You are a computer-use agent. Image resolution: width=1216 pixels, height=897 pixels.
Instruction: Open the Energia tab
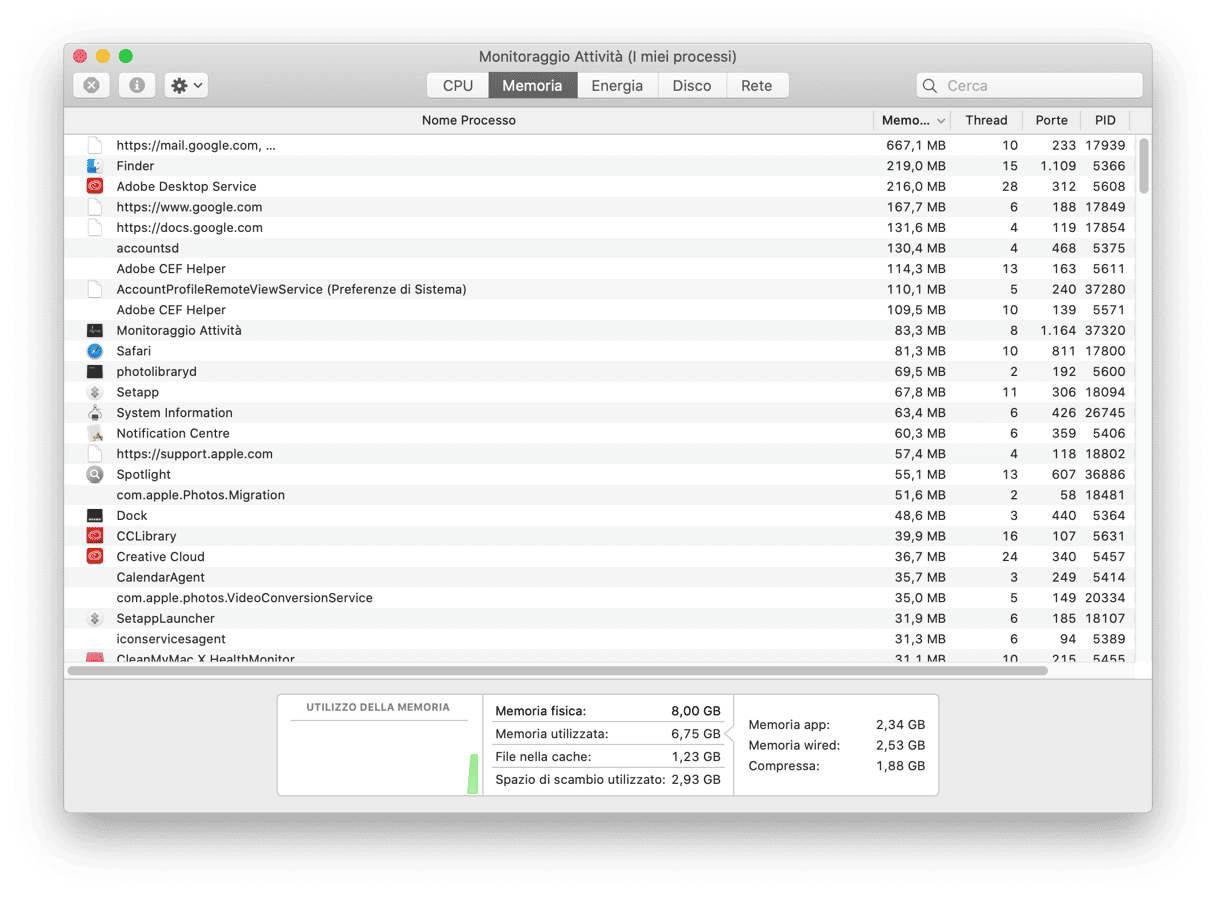[617, 86]
